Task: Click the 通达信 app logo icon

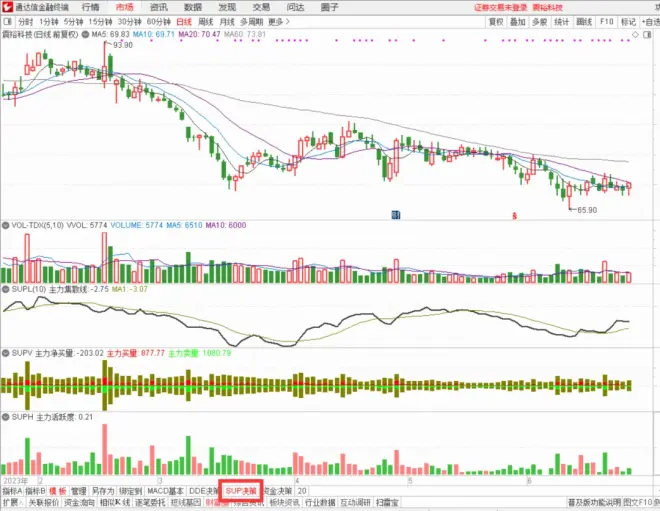Action: (7, 7)
